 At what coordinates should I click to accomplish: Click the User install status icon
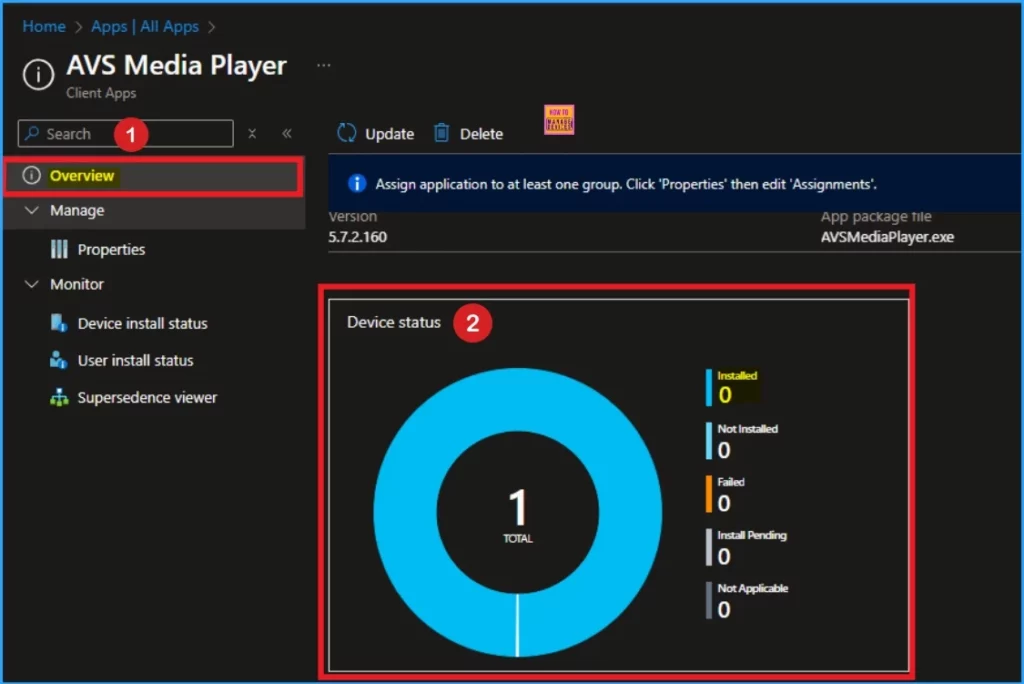[x=59, y=360]
